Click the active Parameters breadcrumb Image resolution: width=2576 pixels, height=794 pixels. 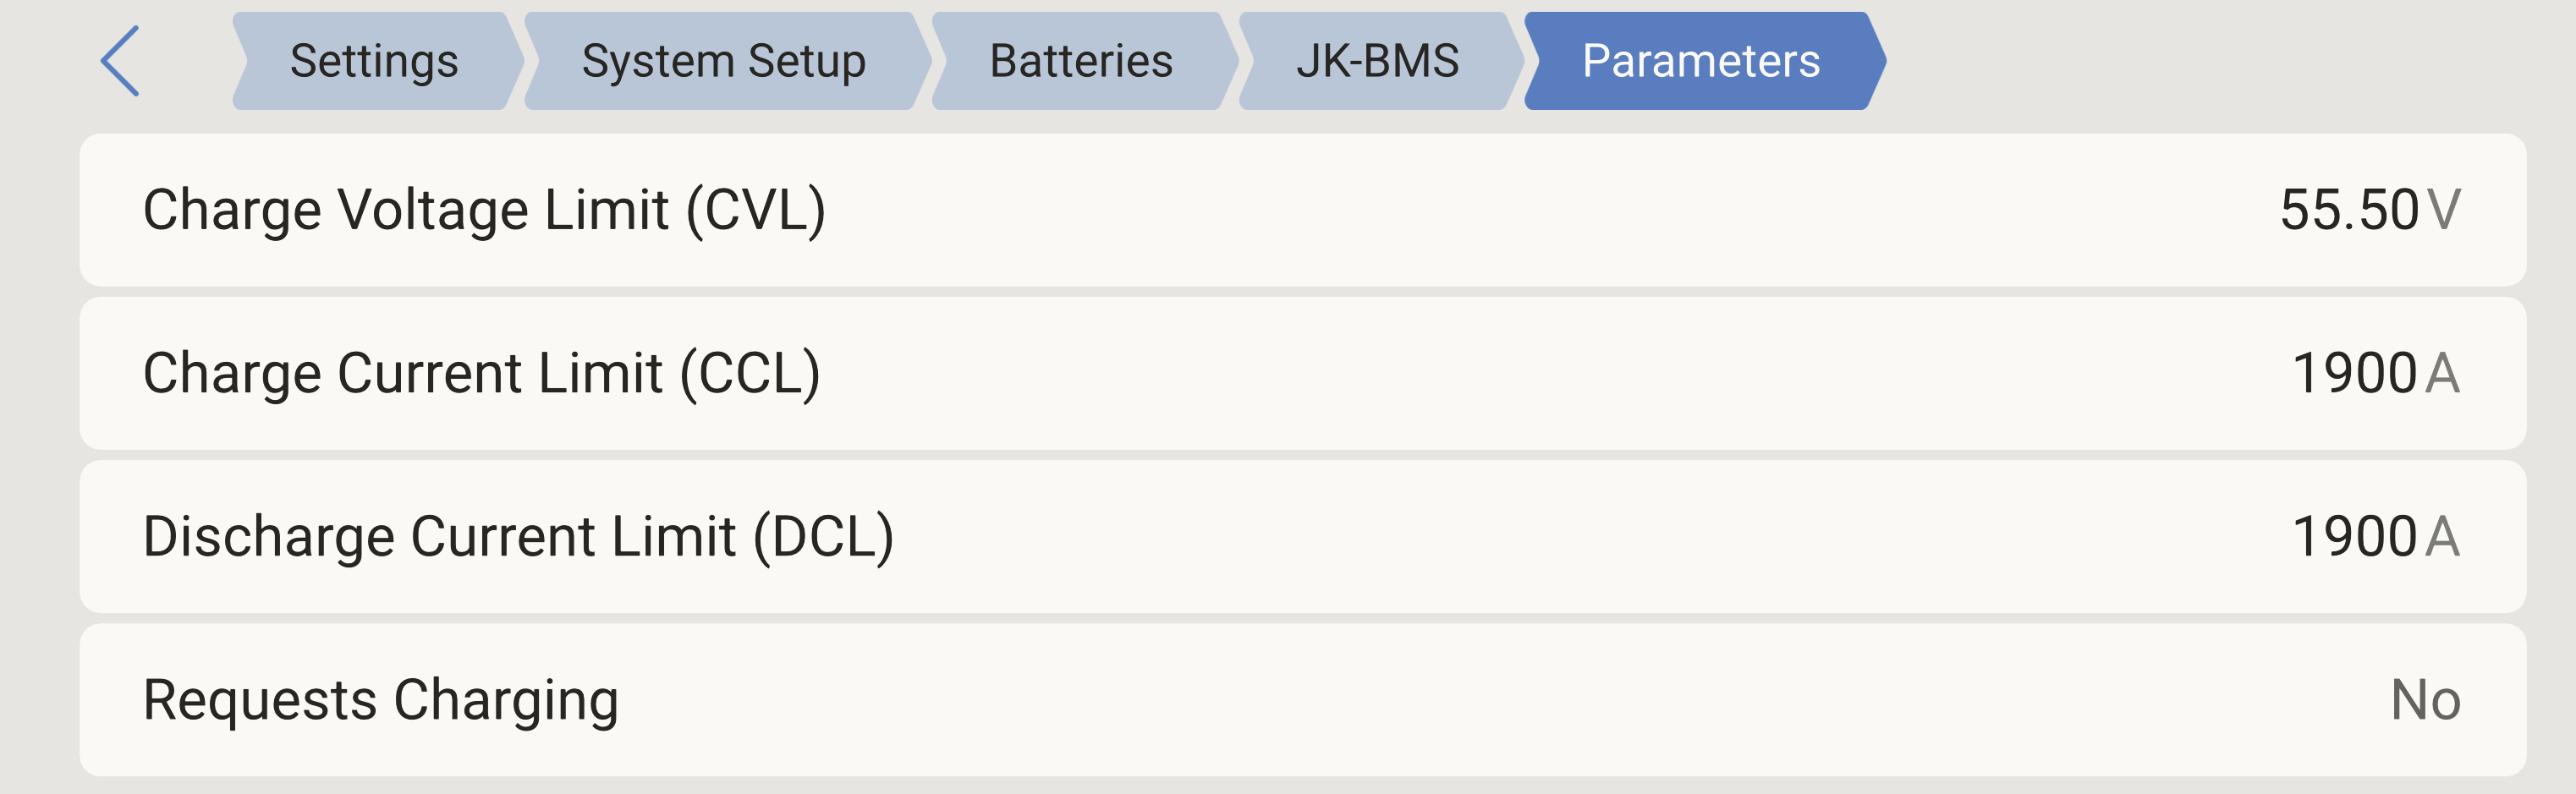pos(1700,61)
